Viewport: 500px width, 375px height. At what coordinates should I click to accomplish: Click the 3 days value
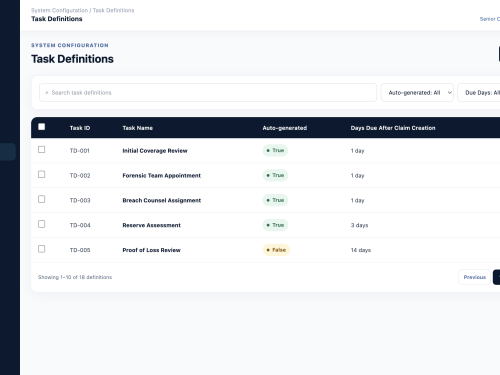point(359,225)
